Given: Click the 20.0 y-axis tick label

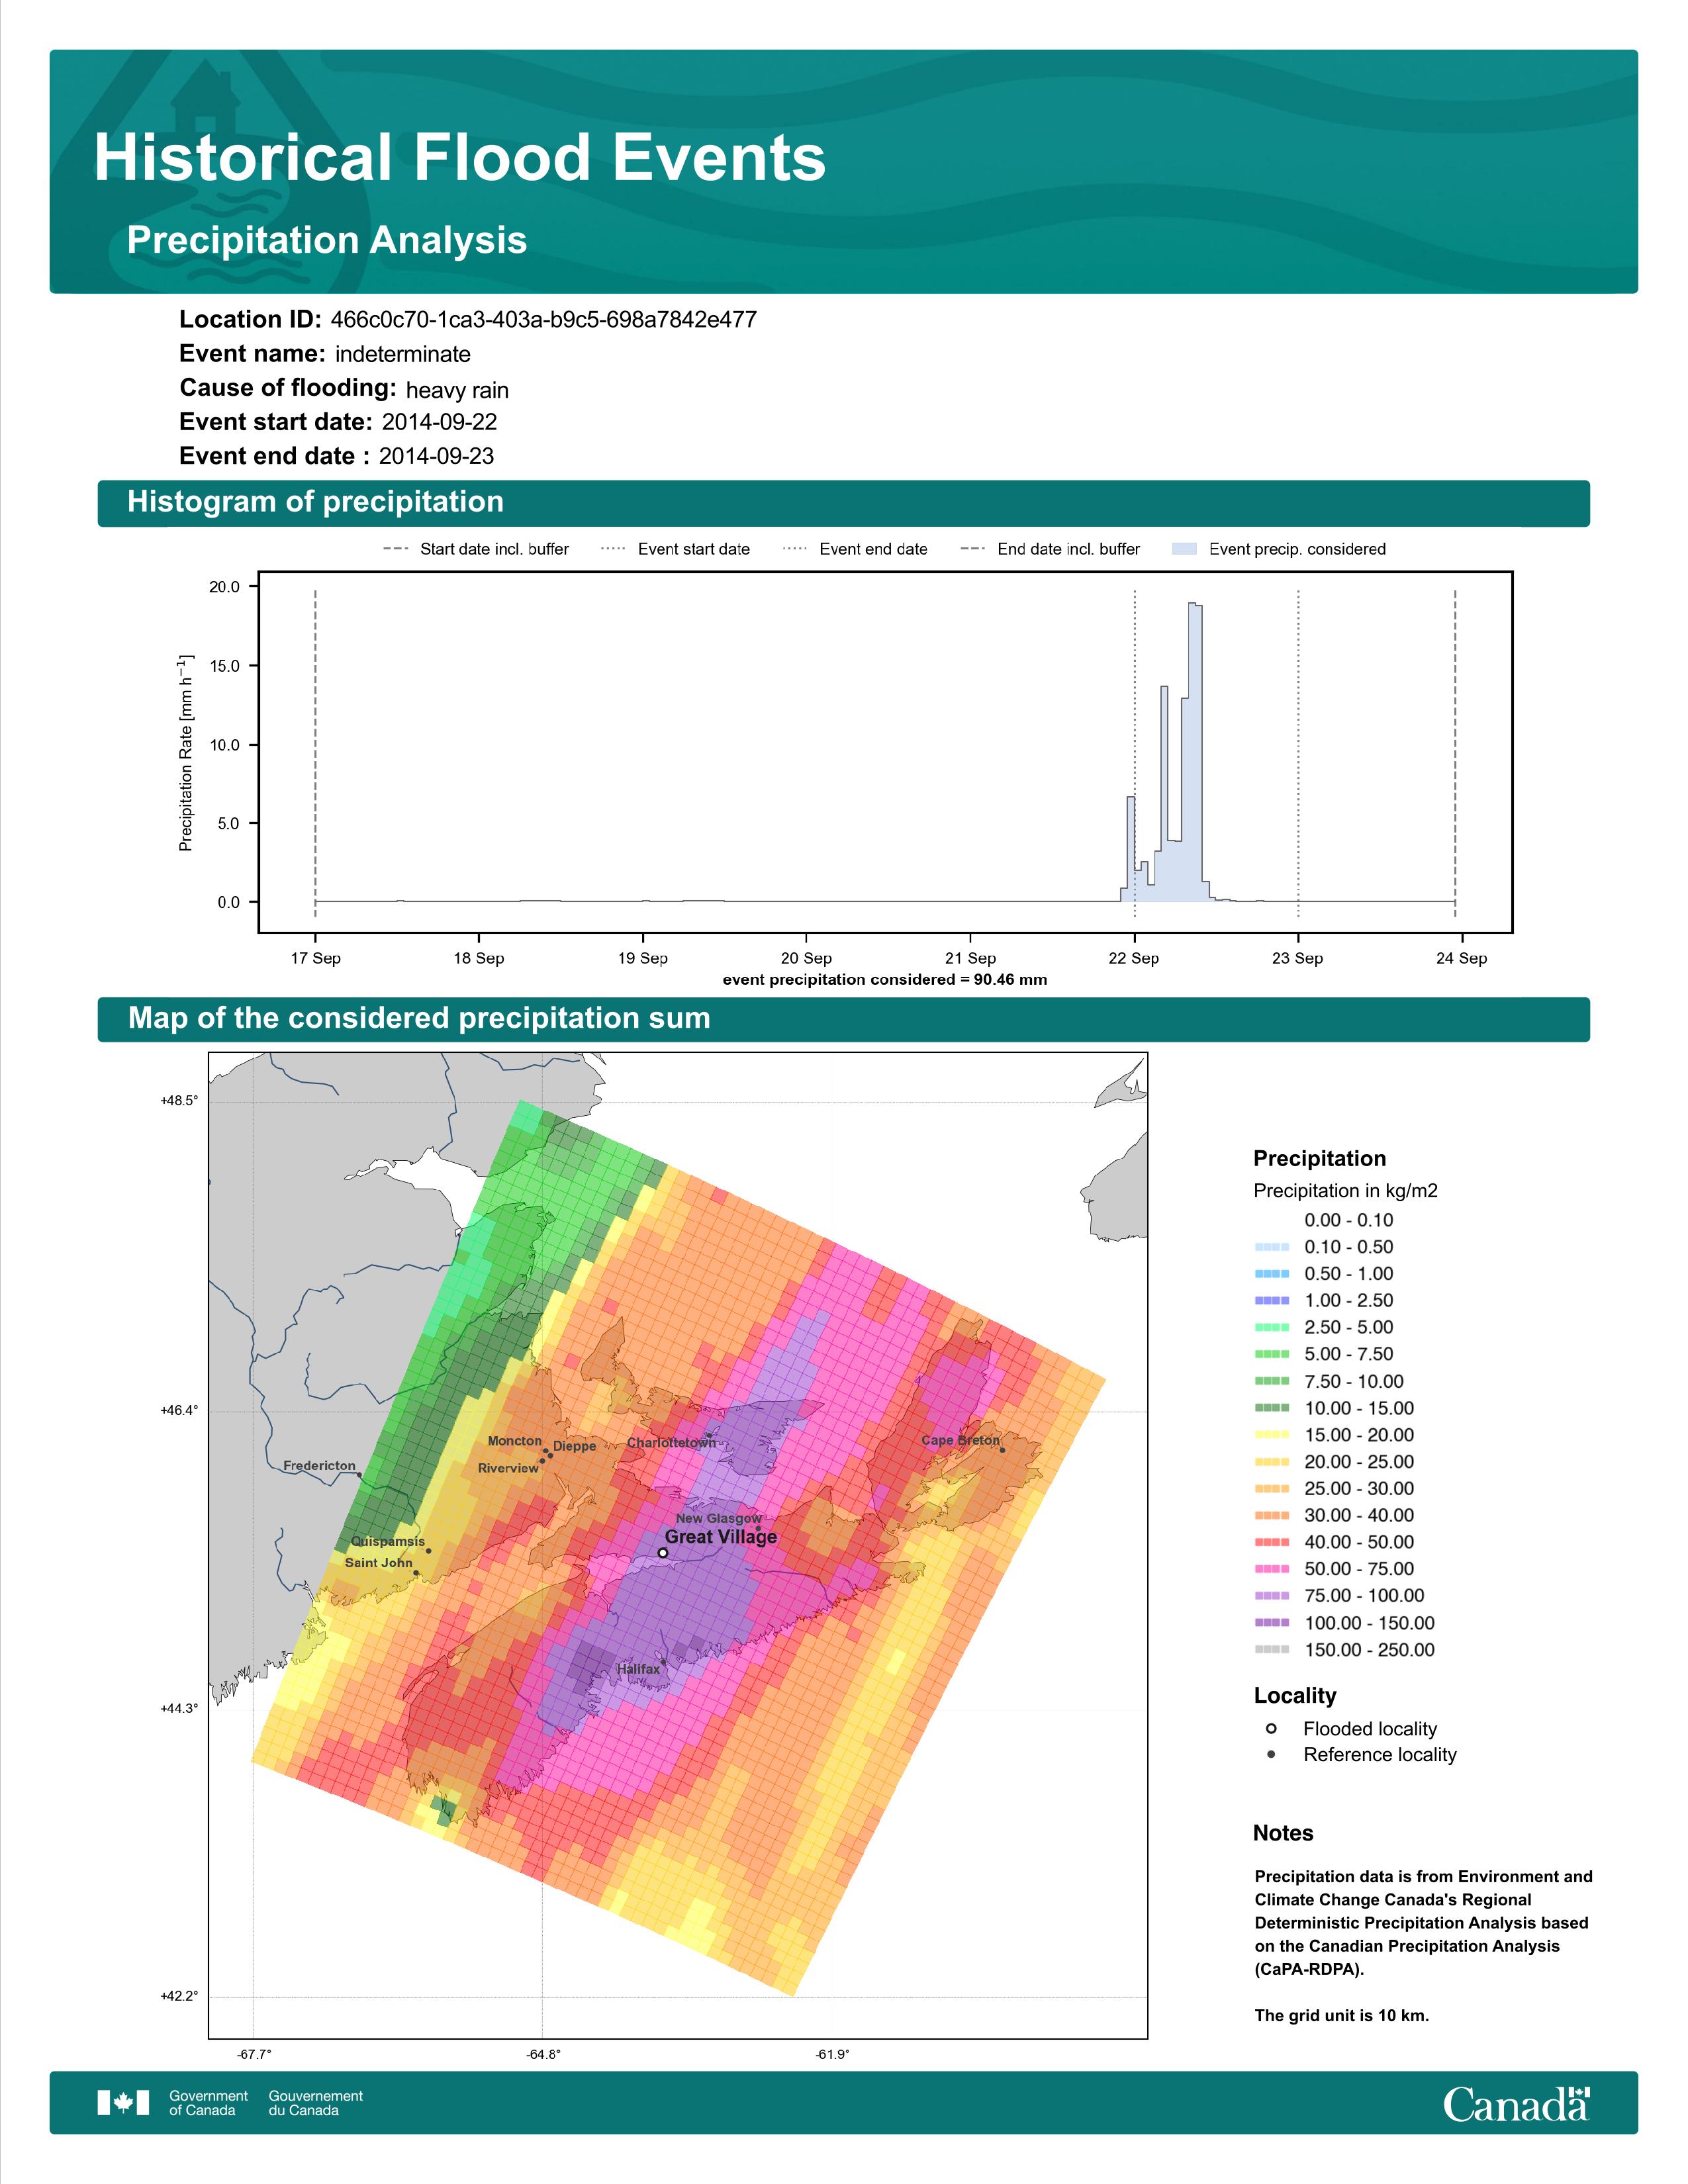Looking at the screenshot, I should click(224, 587).
